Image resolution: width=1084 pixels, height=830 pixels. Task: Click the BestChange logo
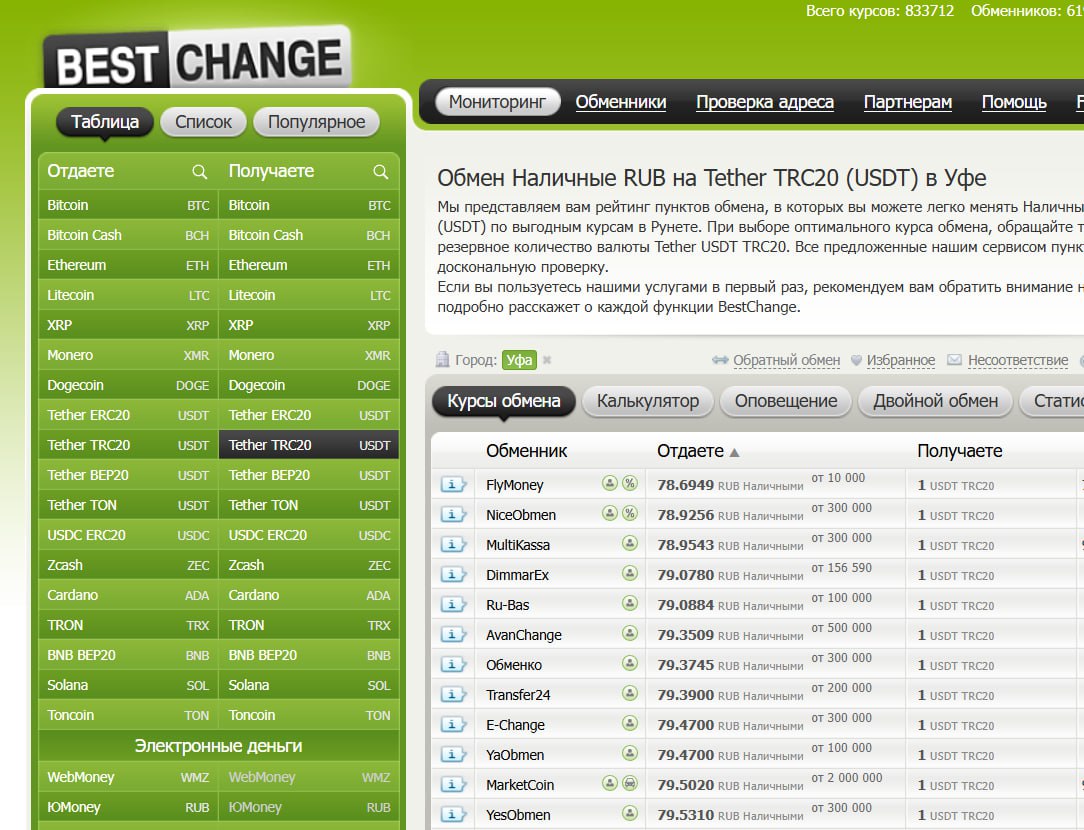(197, 60)
